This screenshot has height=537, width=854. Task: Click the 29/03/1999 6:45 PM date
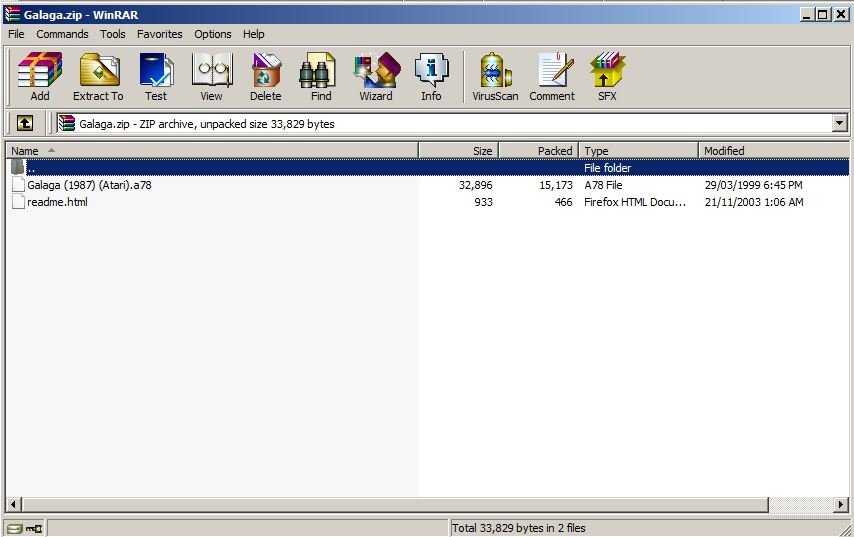click(x=753, y=185)
